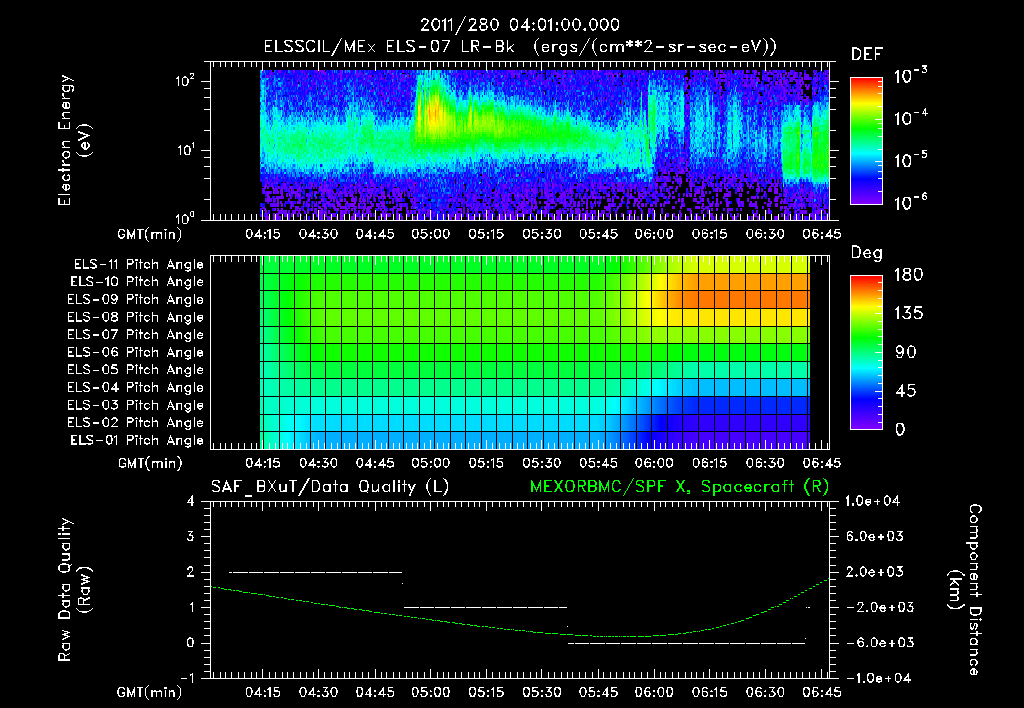The image size is (1024, 708).
Task: Click the 05:00 tick under the energy spectrogram
Action: [x=430, y=234]
